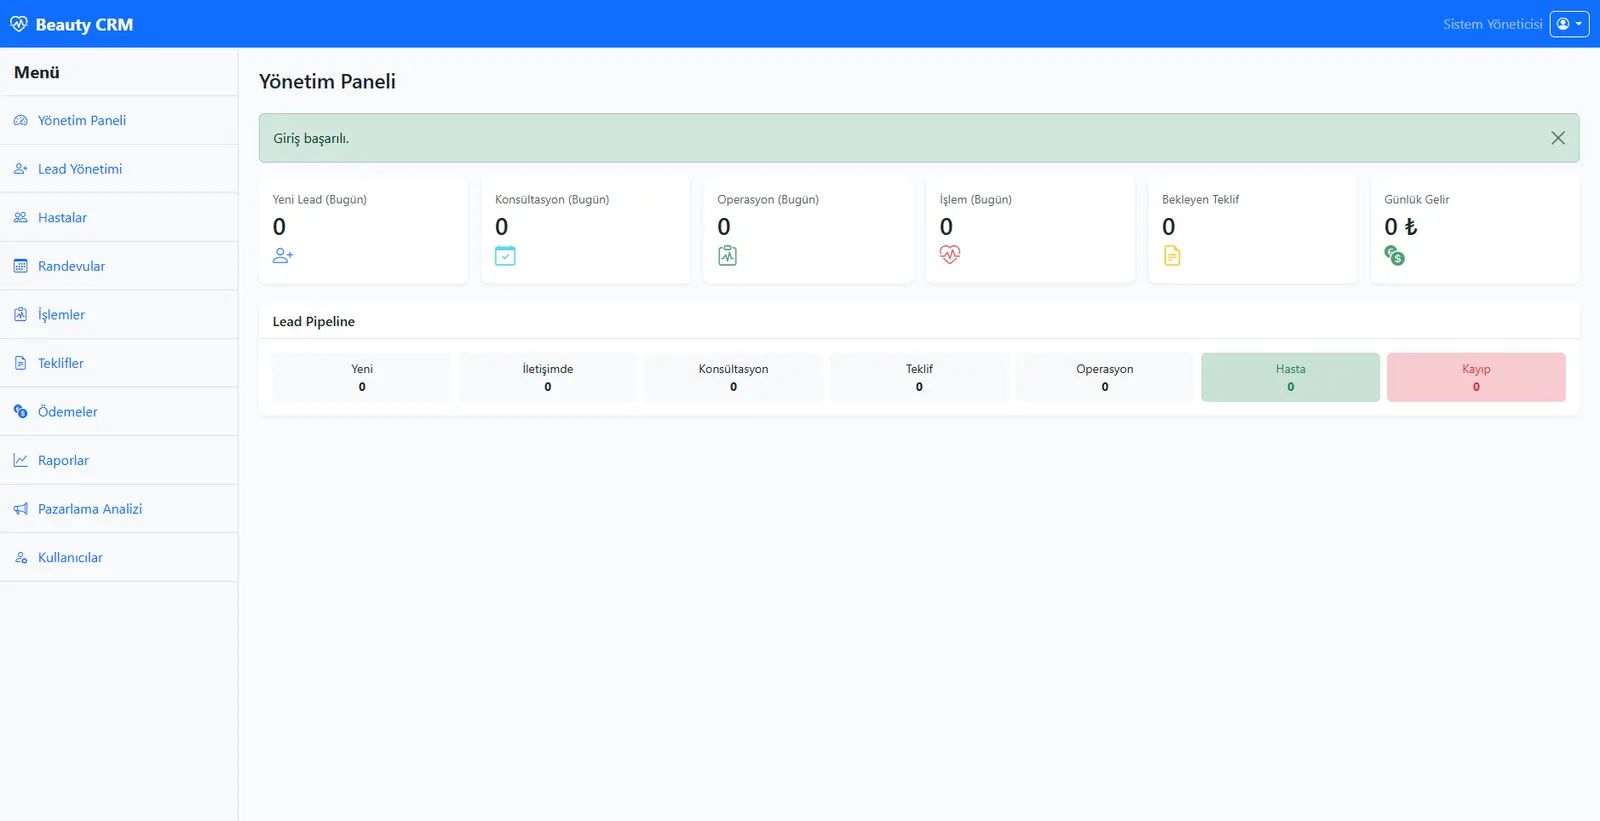Image resolution: width=1600 pixels, height=821 pixels.
Task: Click the Beauty CRM heart logo icon
Action: tap(19, 24)
